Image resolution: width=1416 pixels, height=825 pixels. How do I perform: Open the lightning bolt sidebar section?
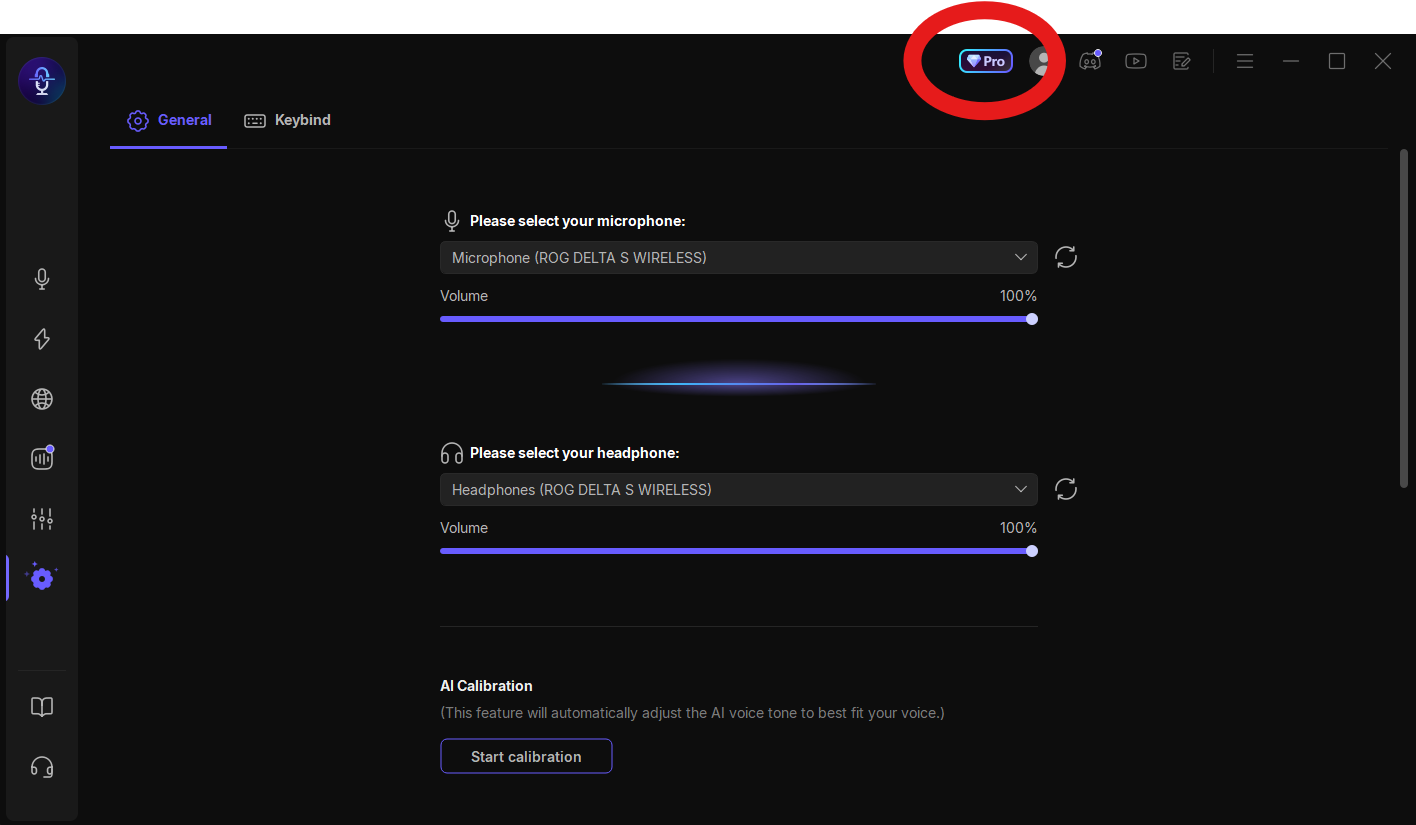pyautogui.click(x=42, y=339)
